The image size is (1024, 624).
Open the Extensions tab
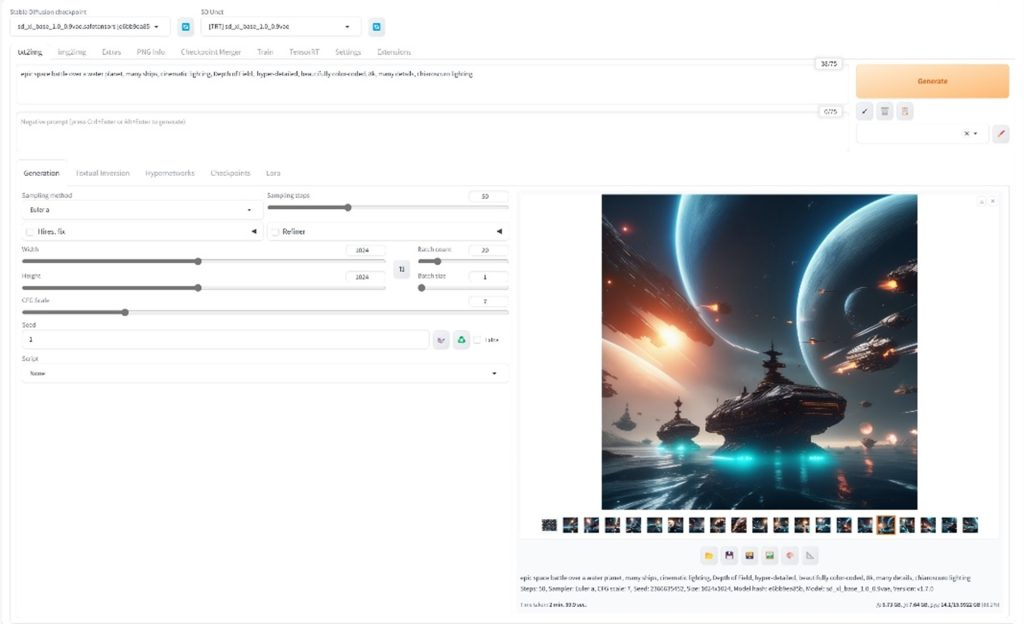(x=394, y=52)
